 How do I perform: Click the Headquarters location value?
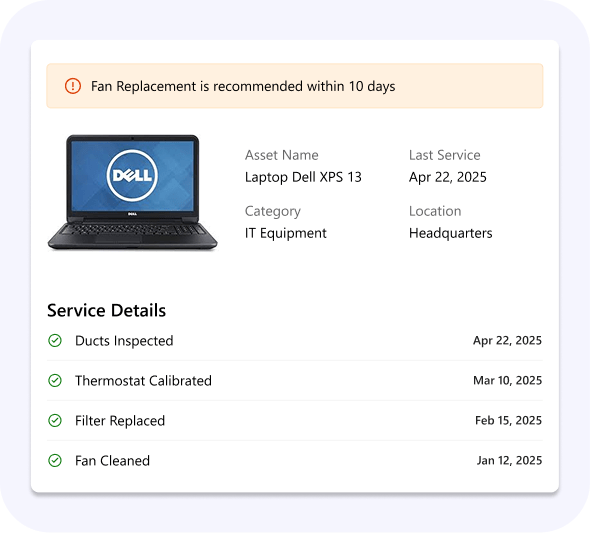pyautogui.click(x=450, y=233)
